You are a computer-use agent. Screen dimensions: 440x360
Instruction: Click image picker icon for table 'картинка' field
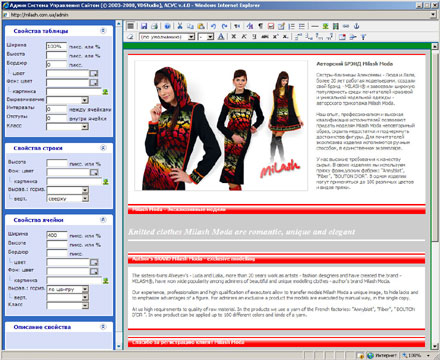click(105, 92)
